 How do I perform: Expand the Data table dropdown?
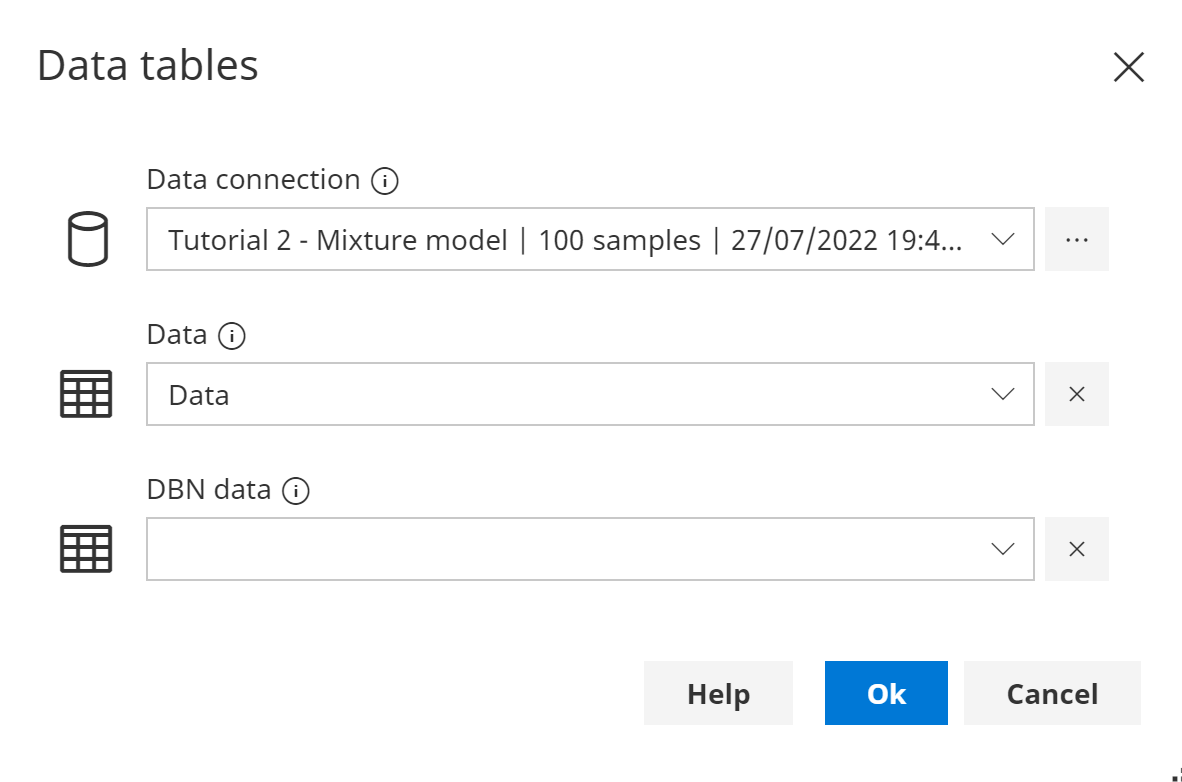coord(1001,394)
